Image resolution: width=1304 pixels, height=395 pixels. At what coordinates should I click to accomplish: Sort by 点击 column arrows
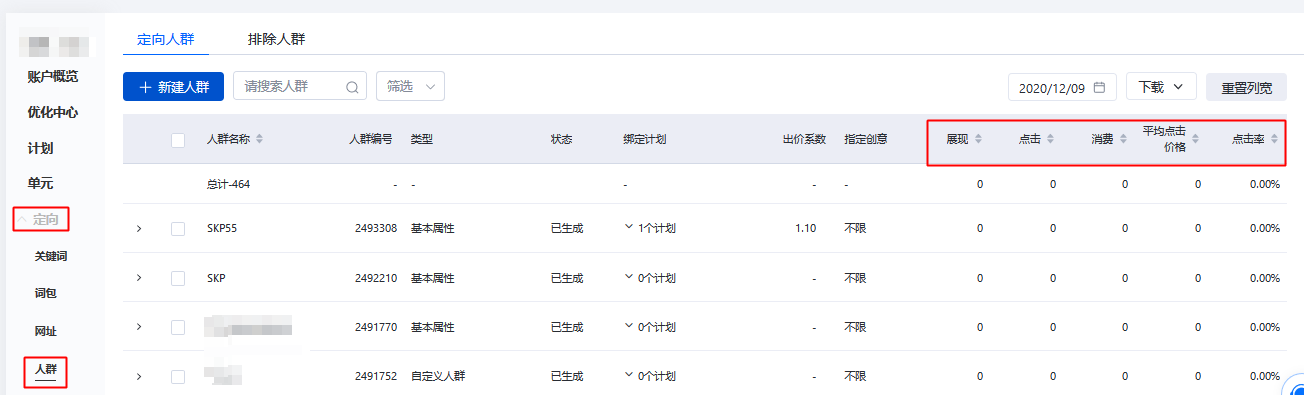click(1051, 139)
